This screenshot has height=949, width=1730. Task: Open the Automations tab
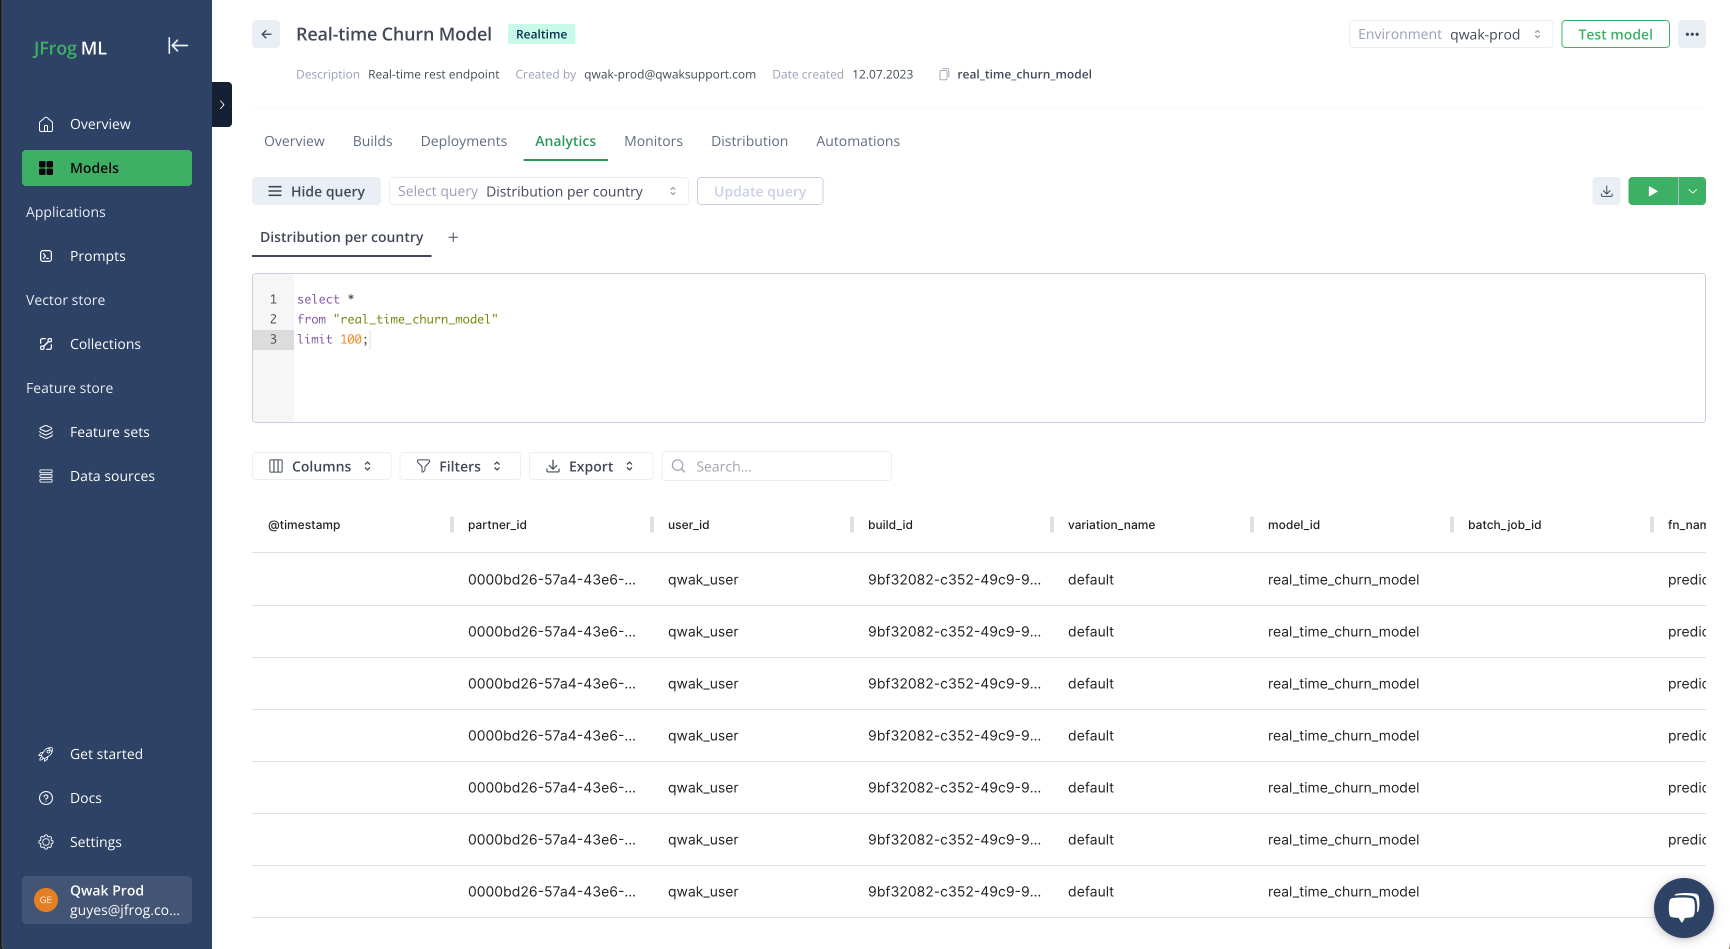858,141
